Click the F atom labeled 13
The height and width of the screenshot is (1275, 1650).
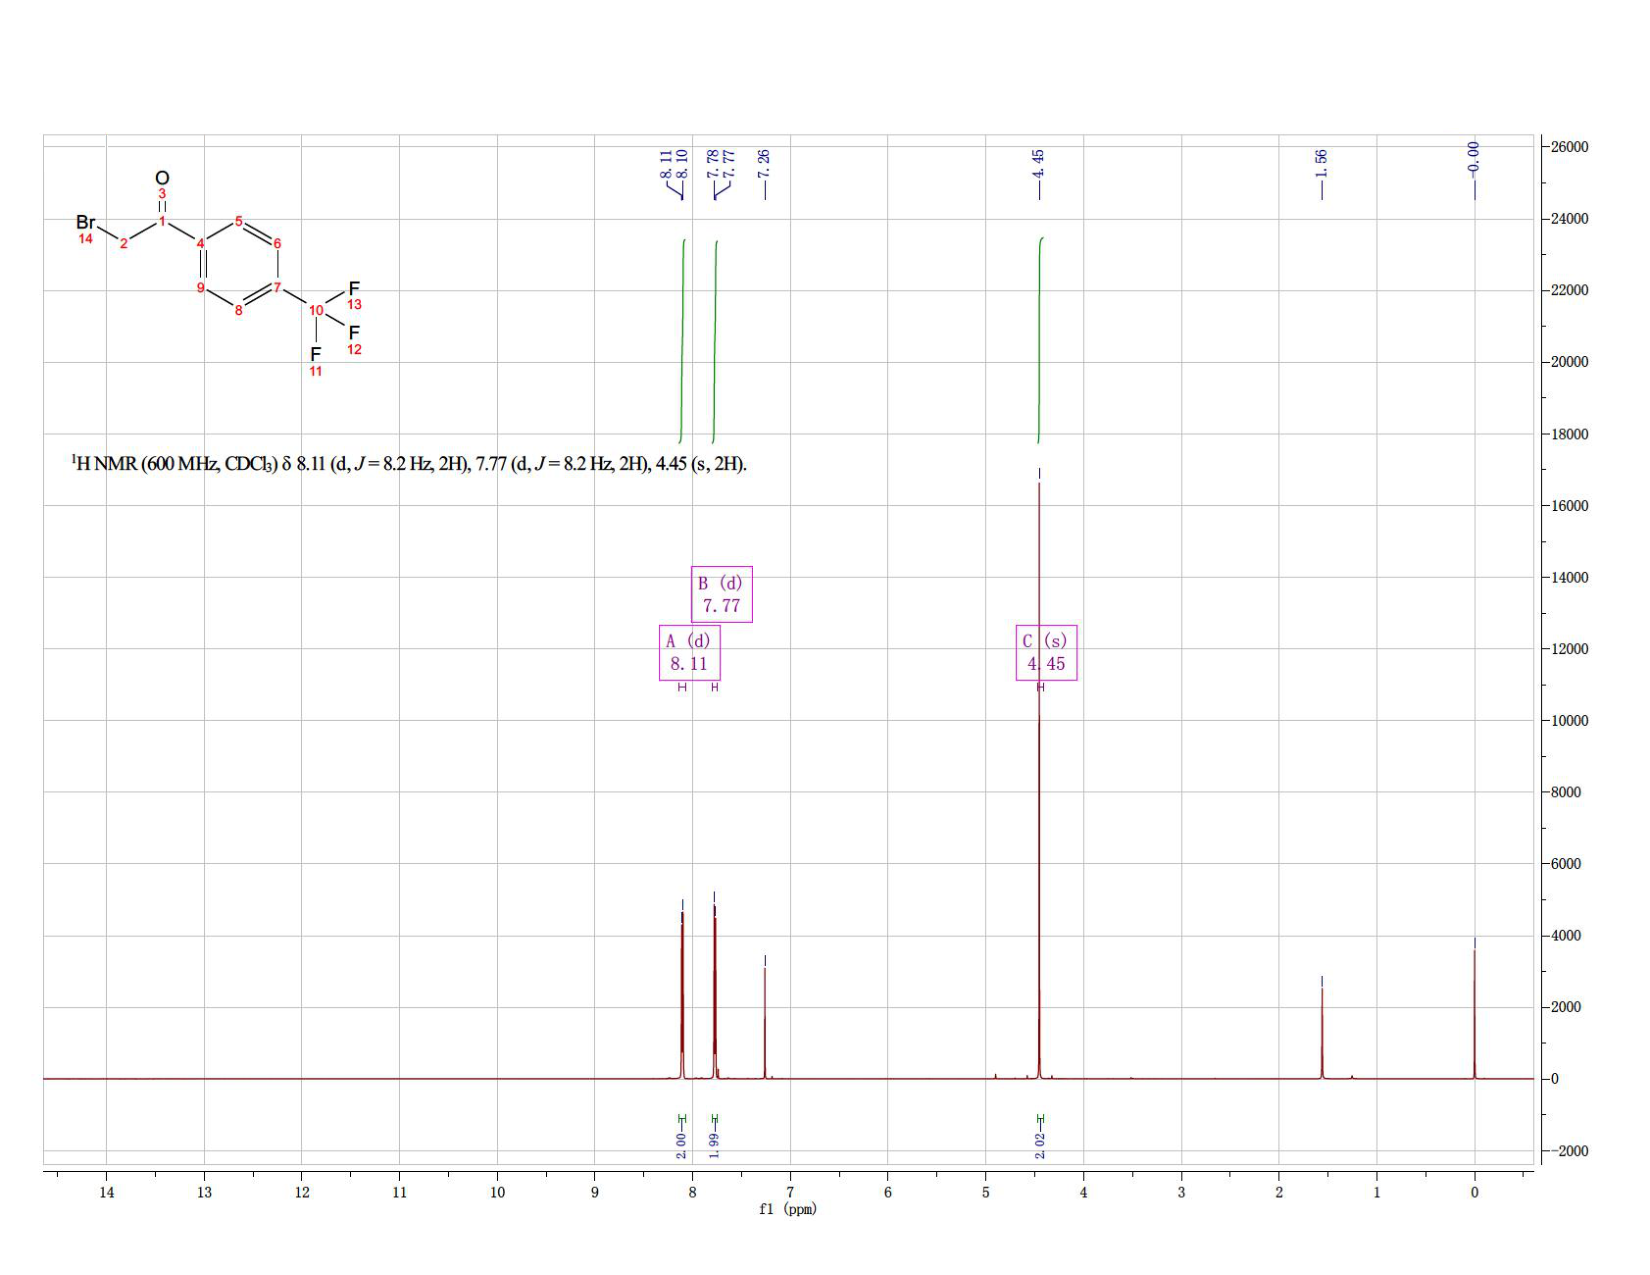354,289
